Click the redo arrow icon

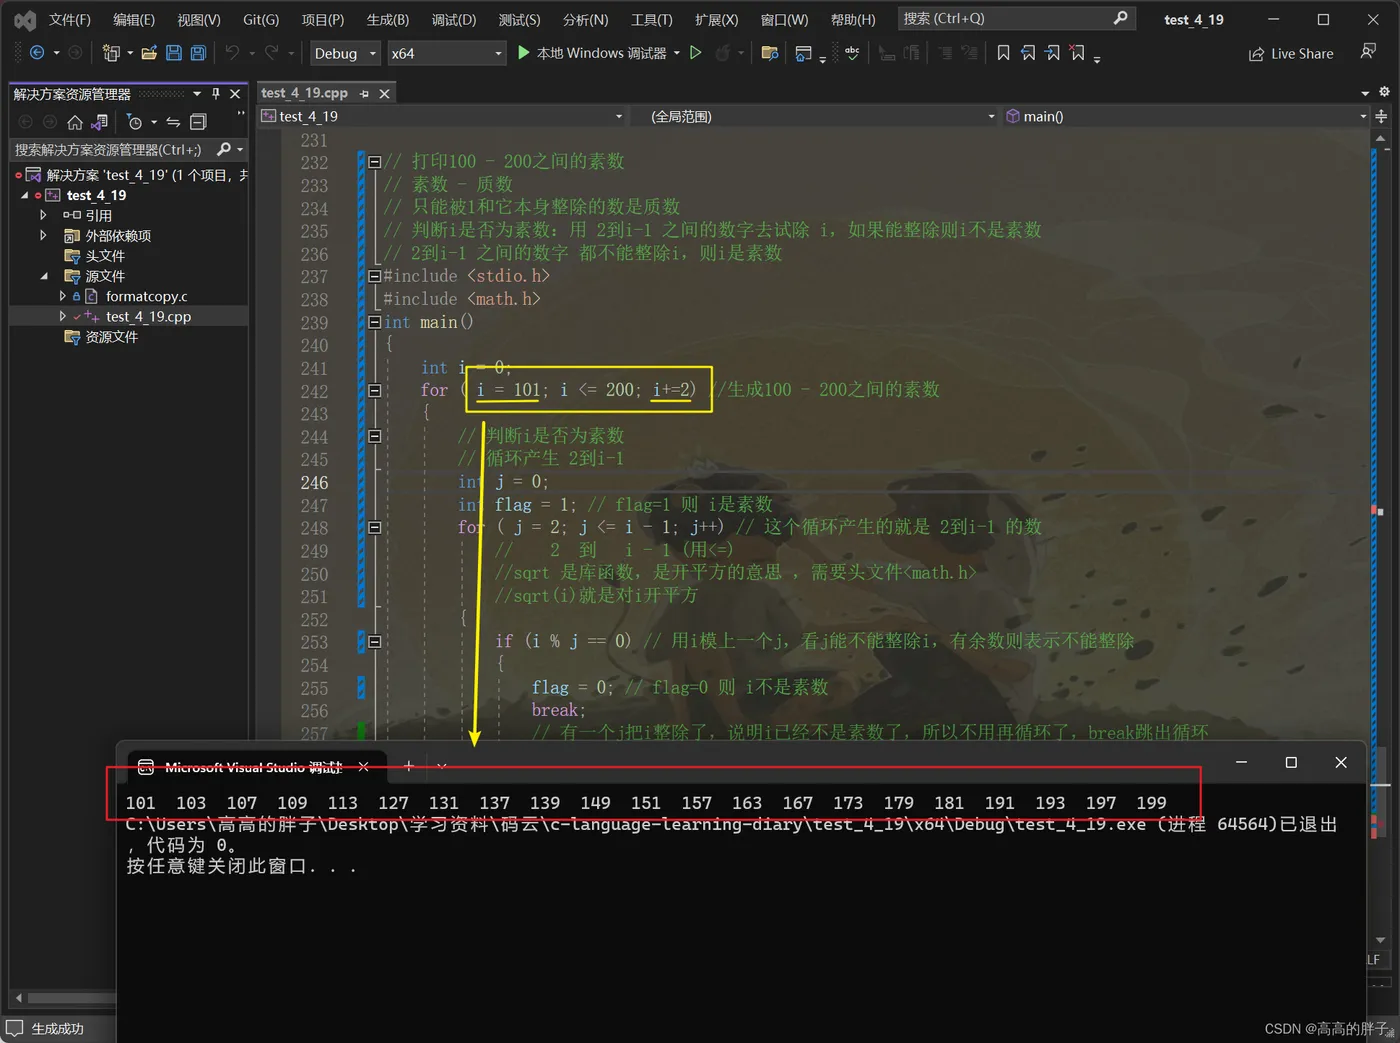(271, 53)
